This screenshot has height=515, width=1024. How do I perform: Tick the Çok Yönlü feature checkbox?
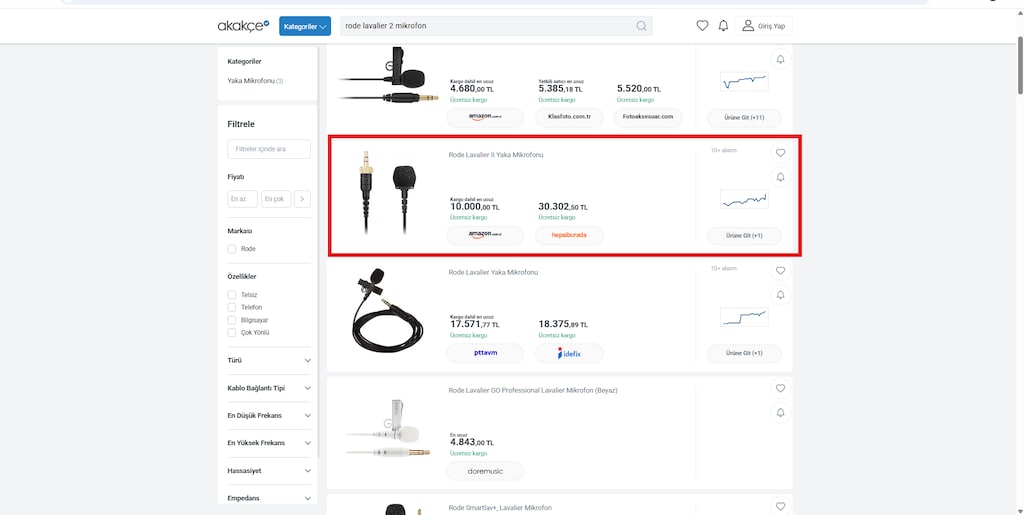point(232,333)
